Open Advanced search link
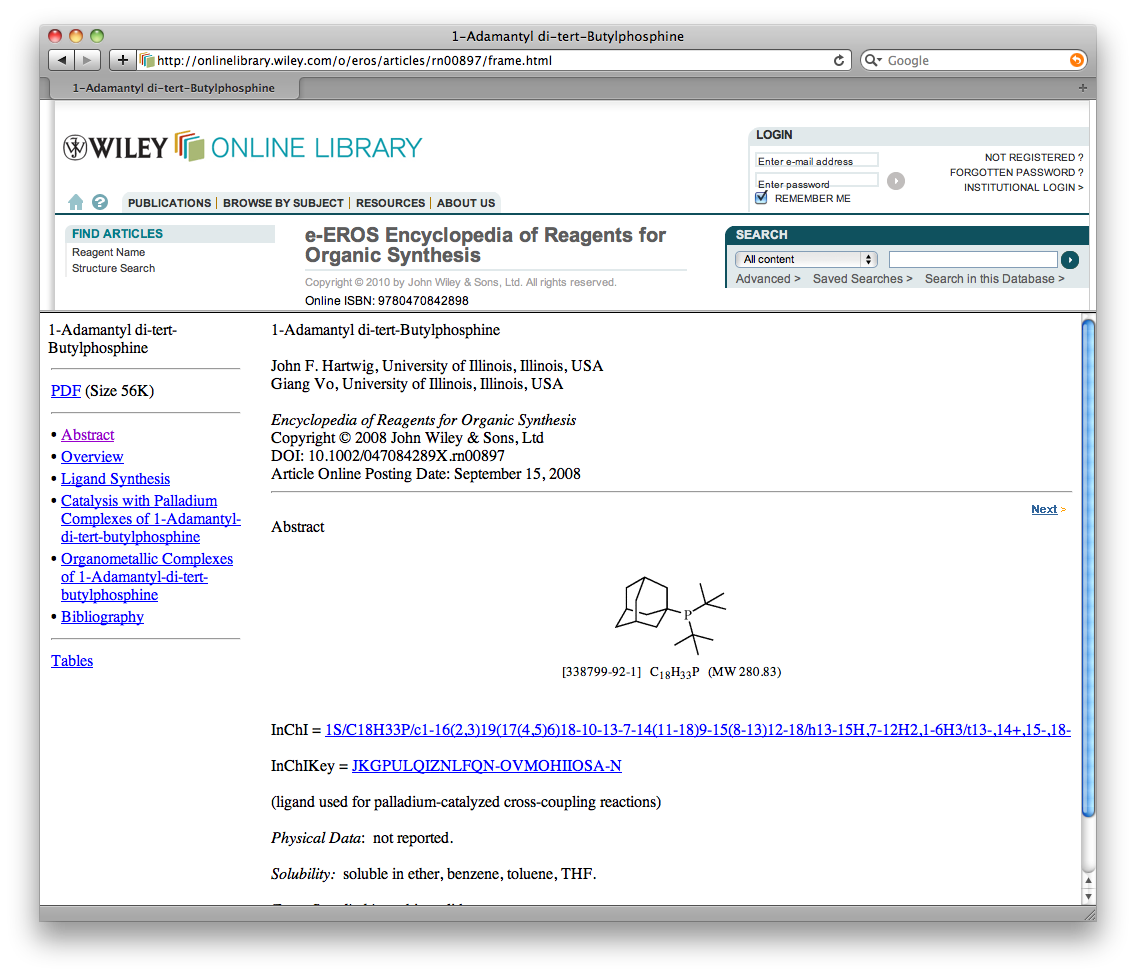Image resolution: width=1136 pixels, height=976 pixels. 768,279
